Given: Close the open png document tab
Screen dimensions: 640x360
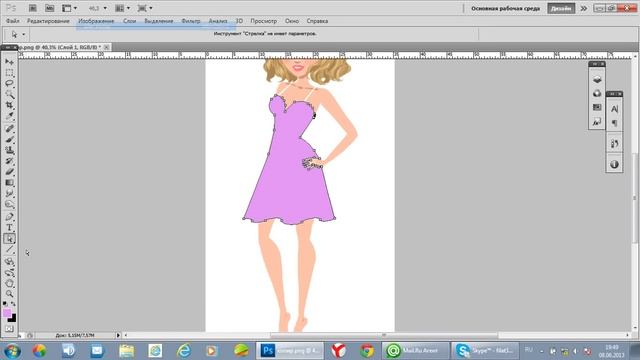Looking at the screenshot, I should [107, 47].
